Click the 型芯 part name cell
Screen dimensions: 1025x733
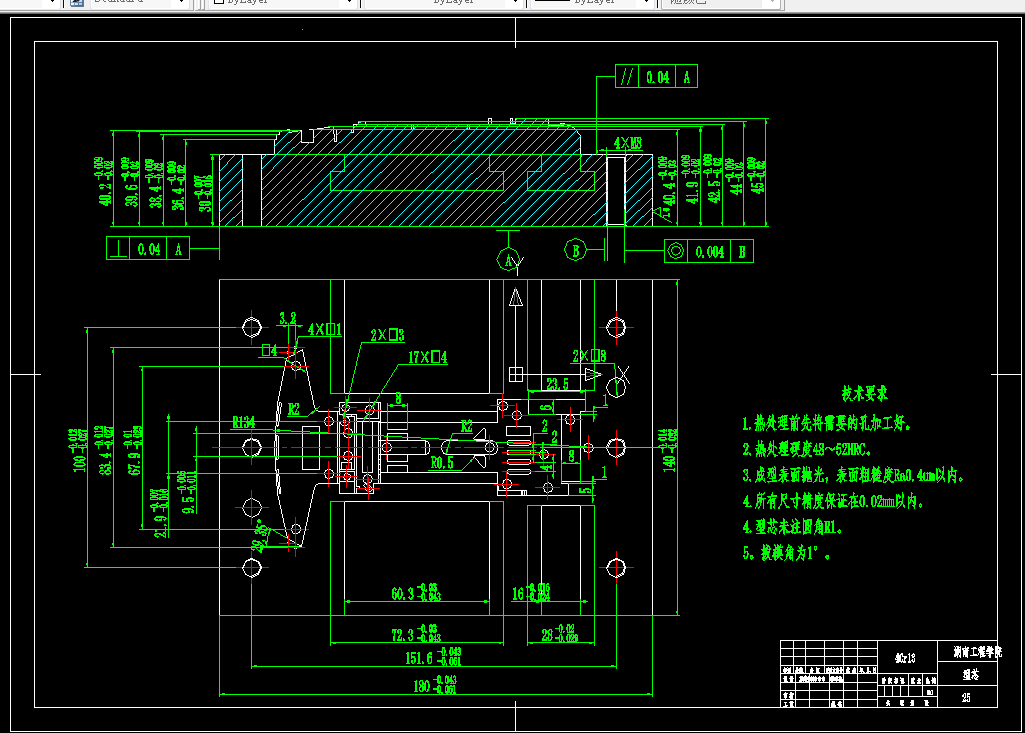pyautogui.click(x=967, y=674)
